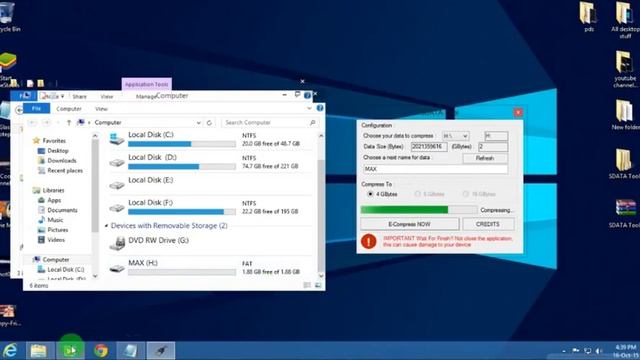Select the 4 GBytes compress option

tap(382, 194)
